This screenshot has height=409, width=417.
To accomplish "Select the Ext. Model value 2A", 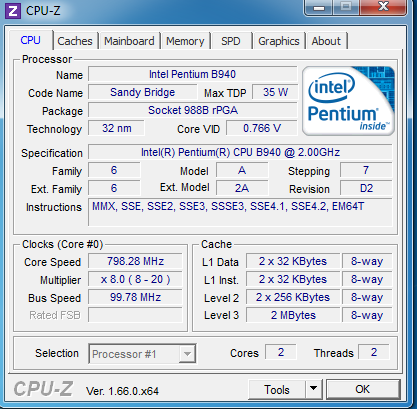I will pos(242,188).
